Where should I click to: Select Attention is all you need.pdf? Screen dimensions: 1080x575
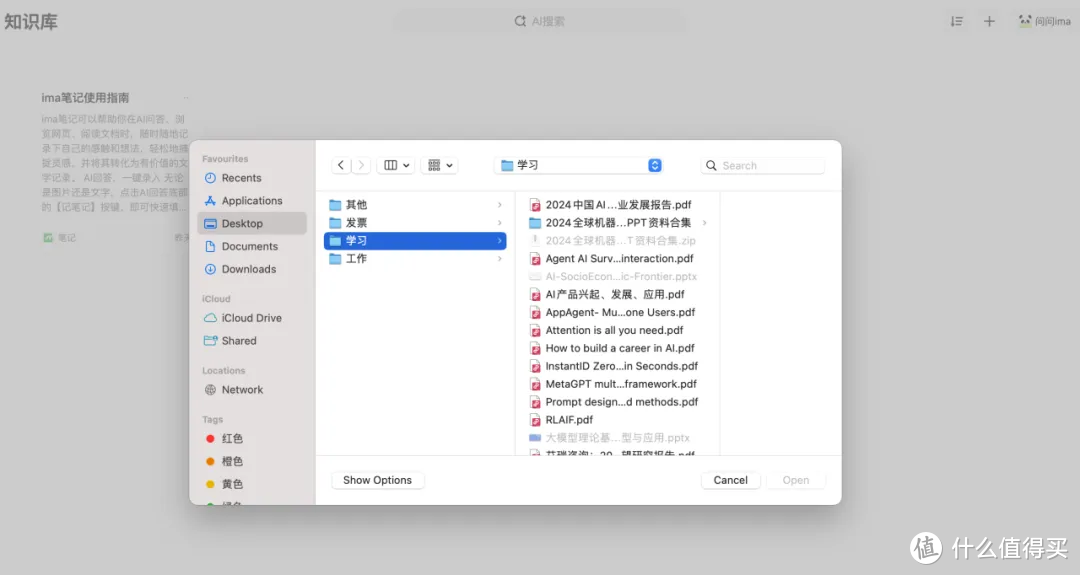click(618, 330)
